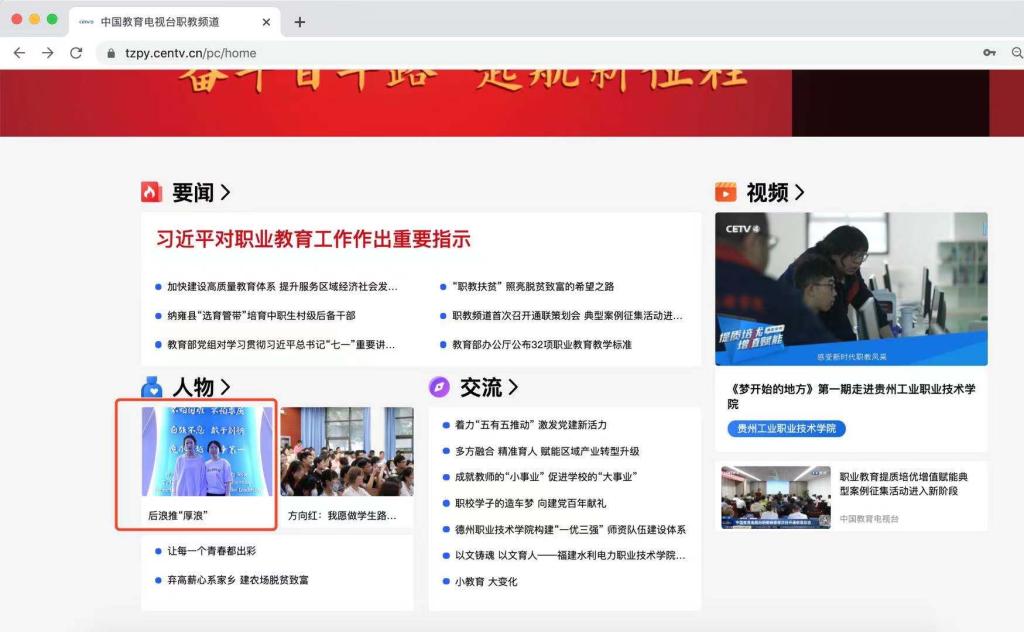Click the browser back arrow
The width and height of the screenshot is (1024, 632).
tap(19, 53)
